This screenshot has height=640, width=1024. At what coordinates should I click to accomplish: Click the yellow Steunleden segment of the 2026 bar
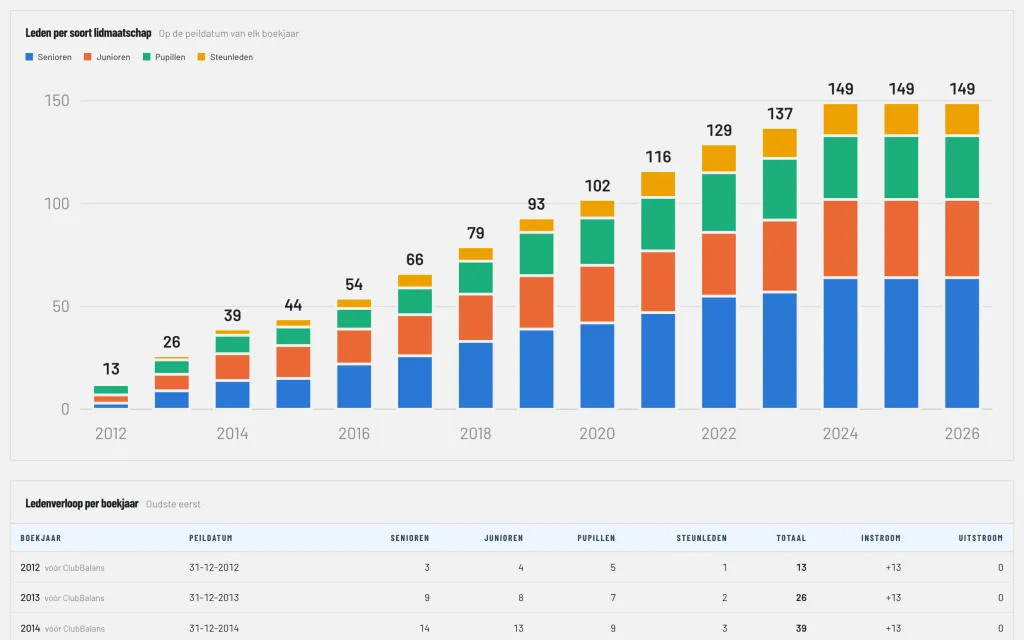[962, 119]
